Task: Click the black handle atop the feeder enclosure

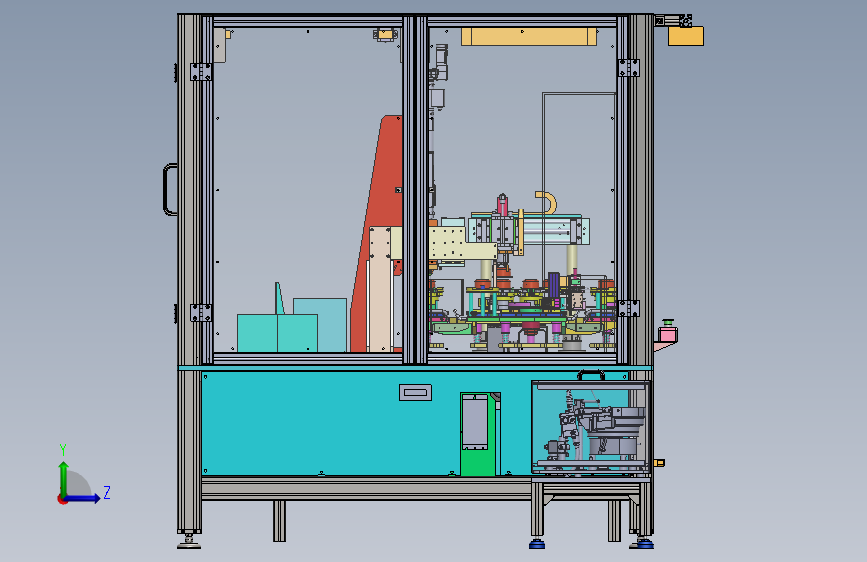Action: click(591, 376)
